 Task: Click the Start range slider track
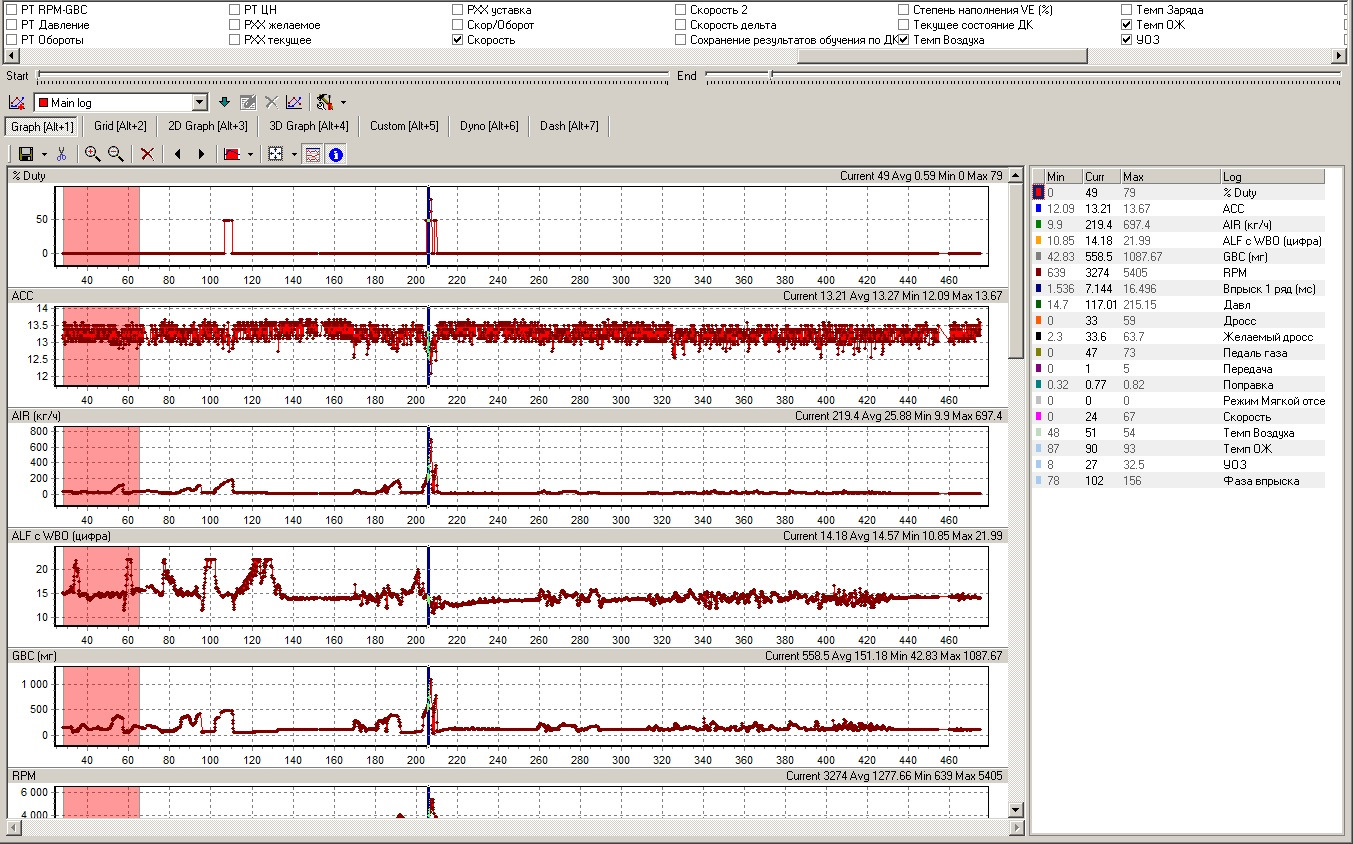click(350, 75)
